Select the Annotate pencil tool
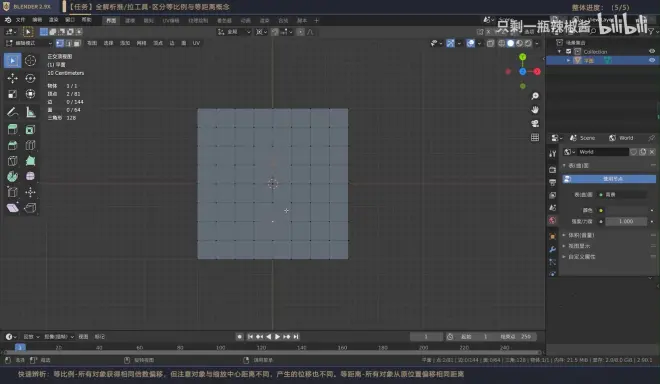The height and width of the screenshot is (384, 660). click(13, 112)
